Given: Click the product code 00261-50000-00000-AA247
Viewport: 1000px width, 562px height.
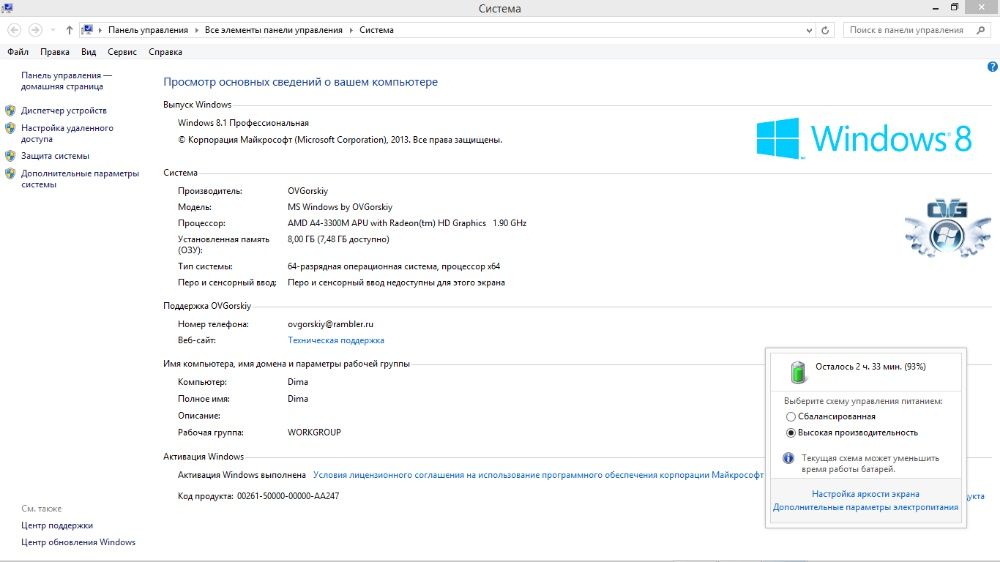Looking at the screenshot, I should [x=288, y=496].
